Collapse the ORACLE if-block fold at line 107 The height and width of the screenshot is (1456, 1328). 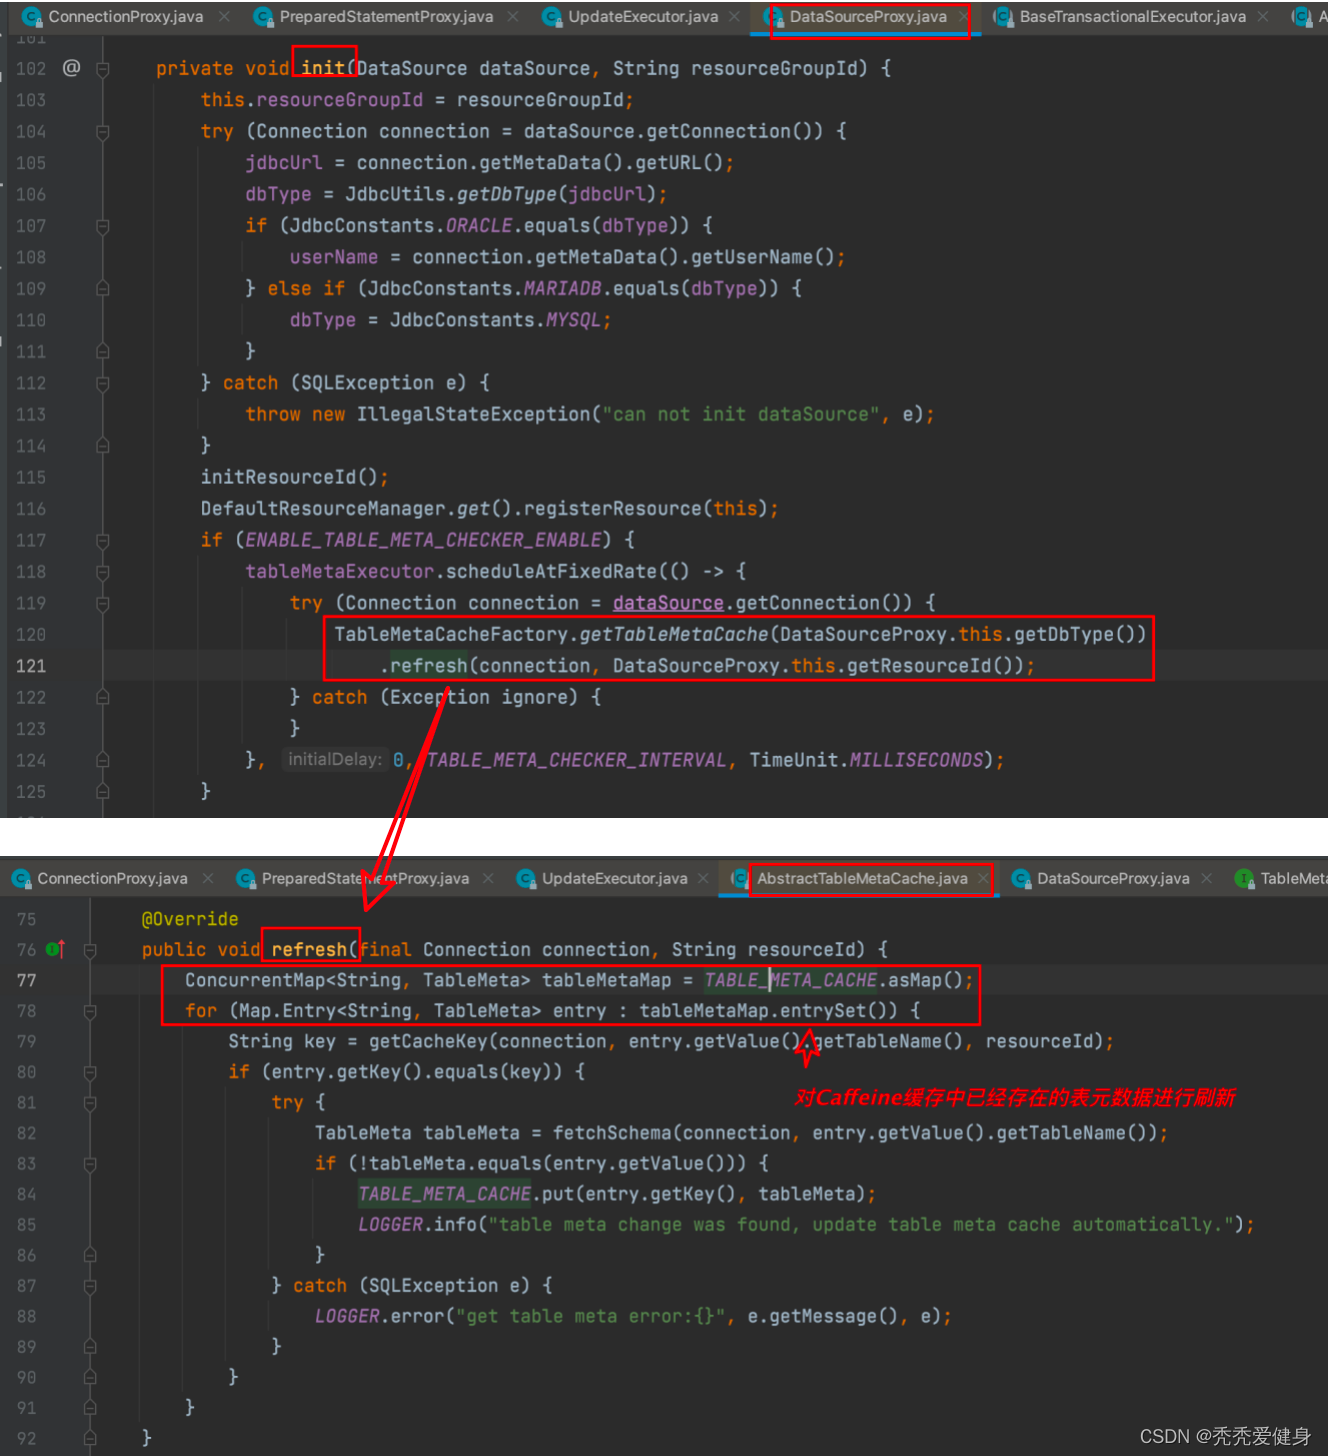[102, 226]
